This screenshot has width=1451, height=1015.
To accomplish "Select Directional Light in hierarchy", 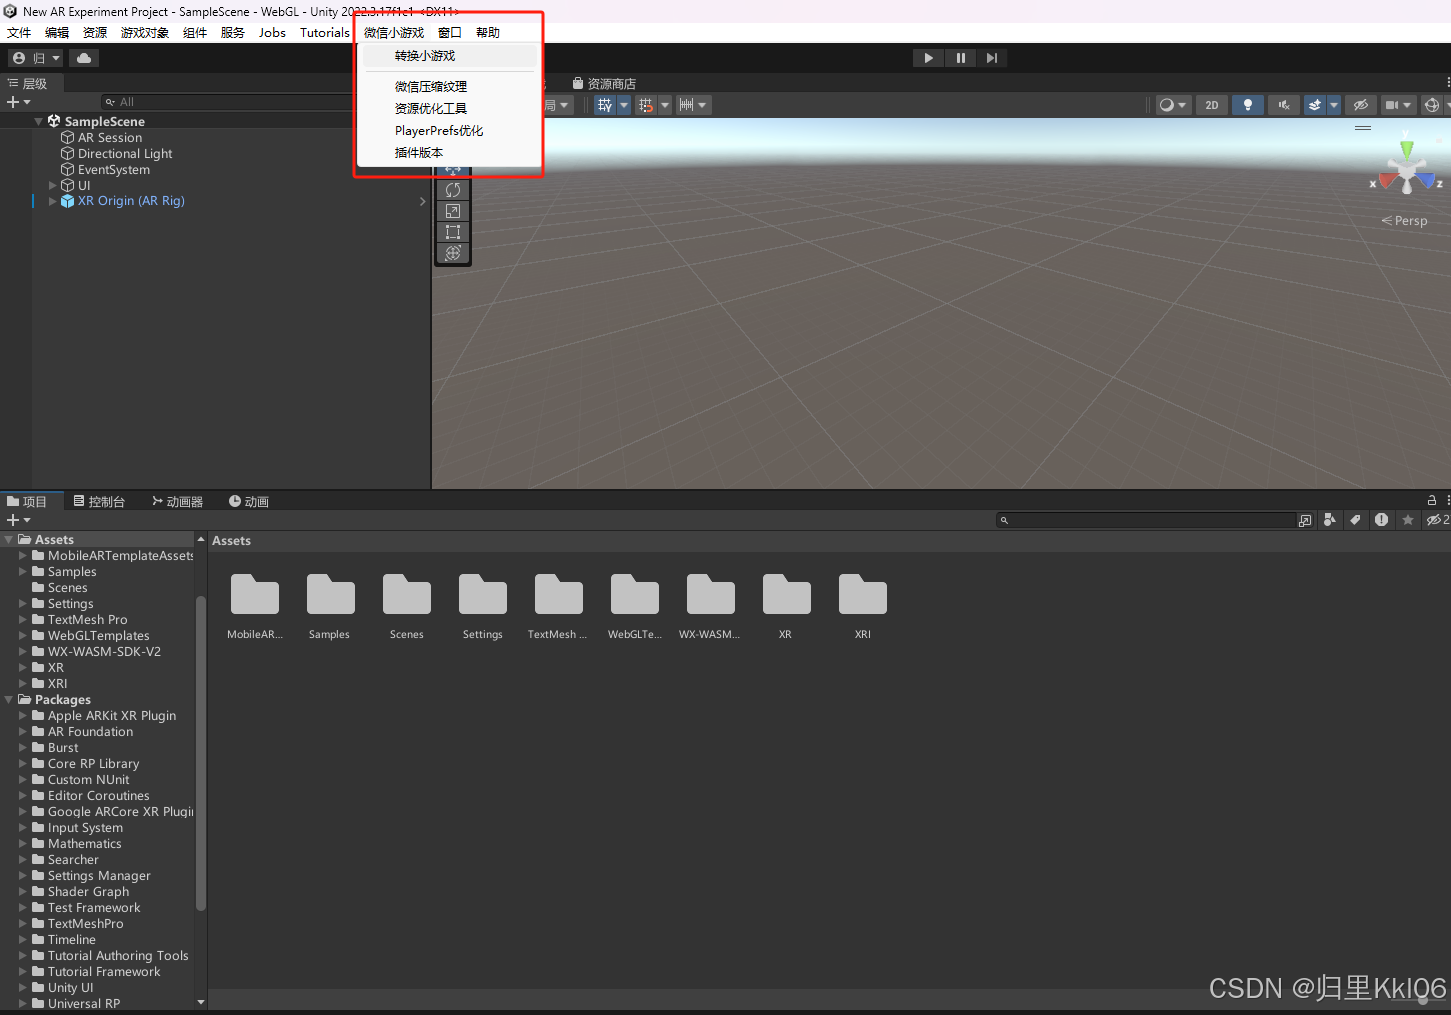I will point(125,154).
